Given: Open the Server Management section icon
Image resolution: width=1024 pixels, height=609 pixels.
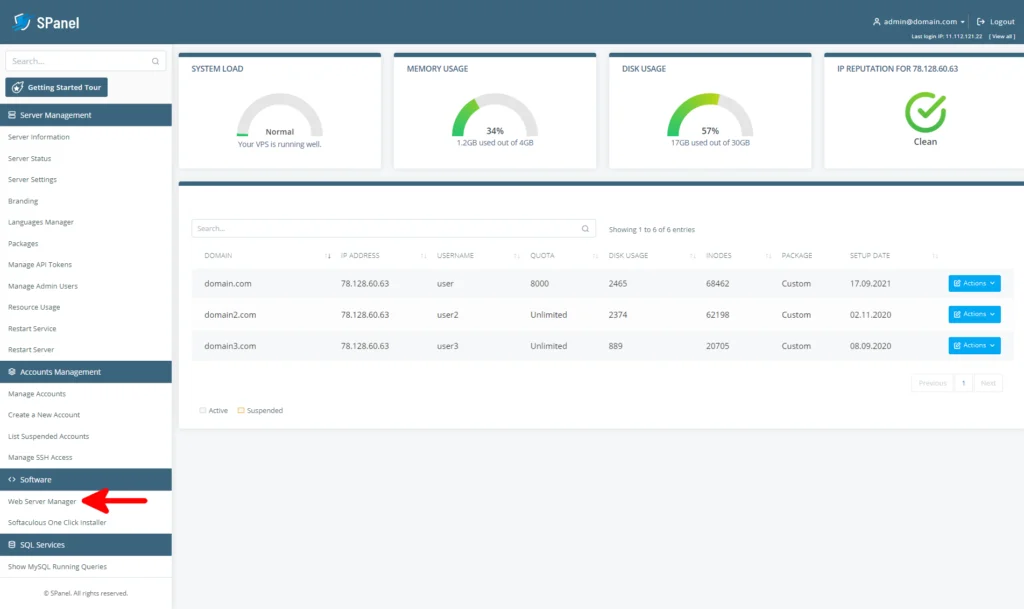Looking at the screenshot, I should pyautogui.click(x=14, y=114).
